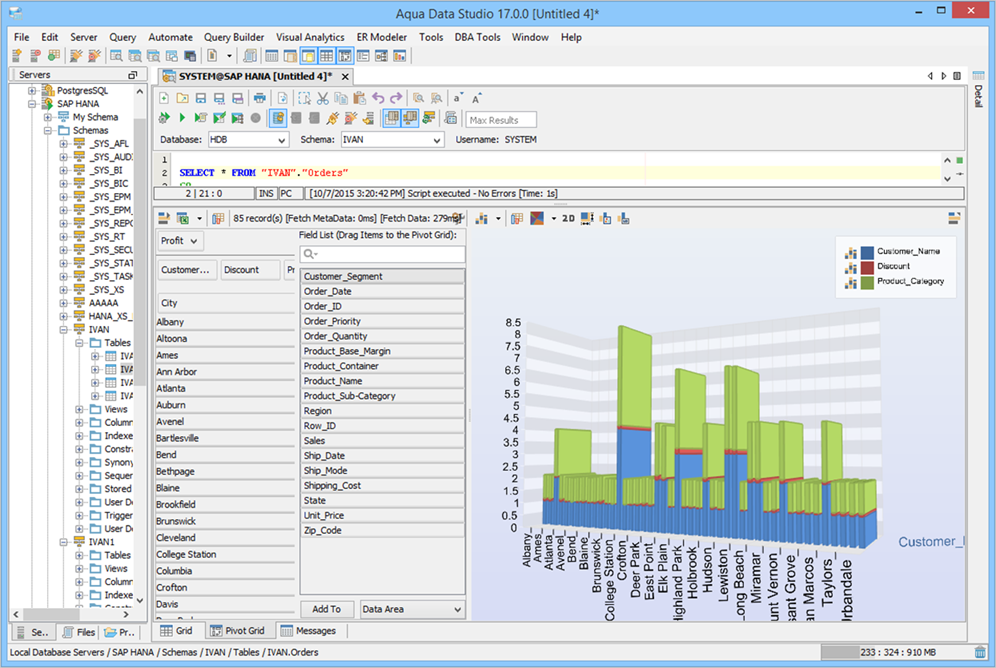The image size is (996, 668).
Task: Toggle highlighted button right of Stop icon
Action: 278,117
